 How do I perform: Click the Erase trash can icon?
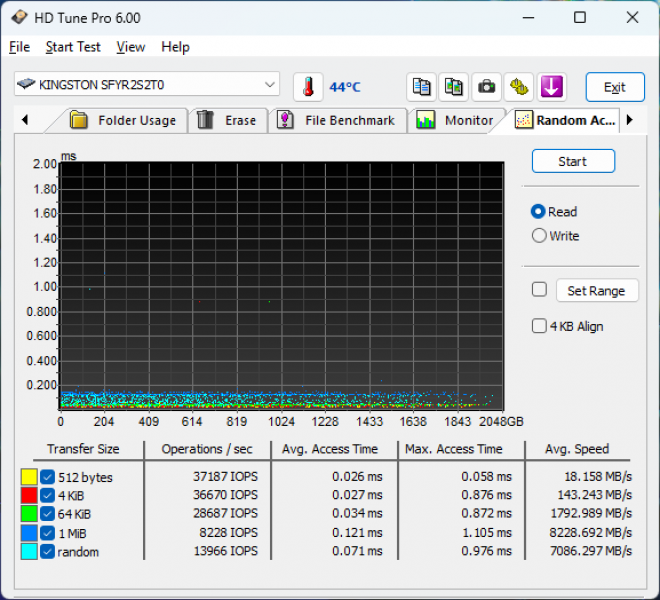coord(205,120)
